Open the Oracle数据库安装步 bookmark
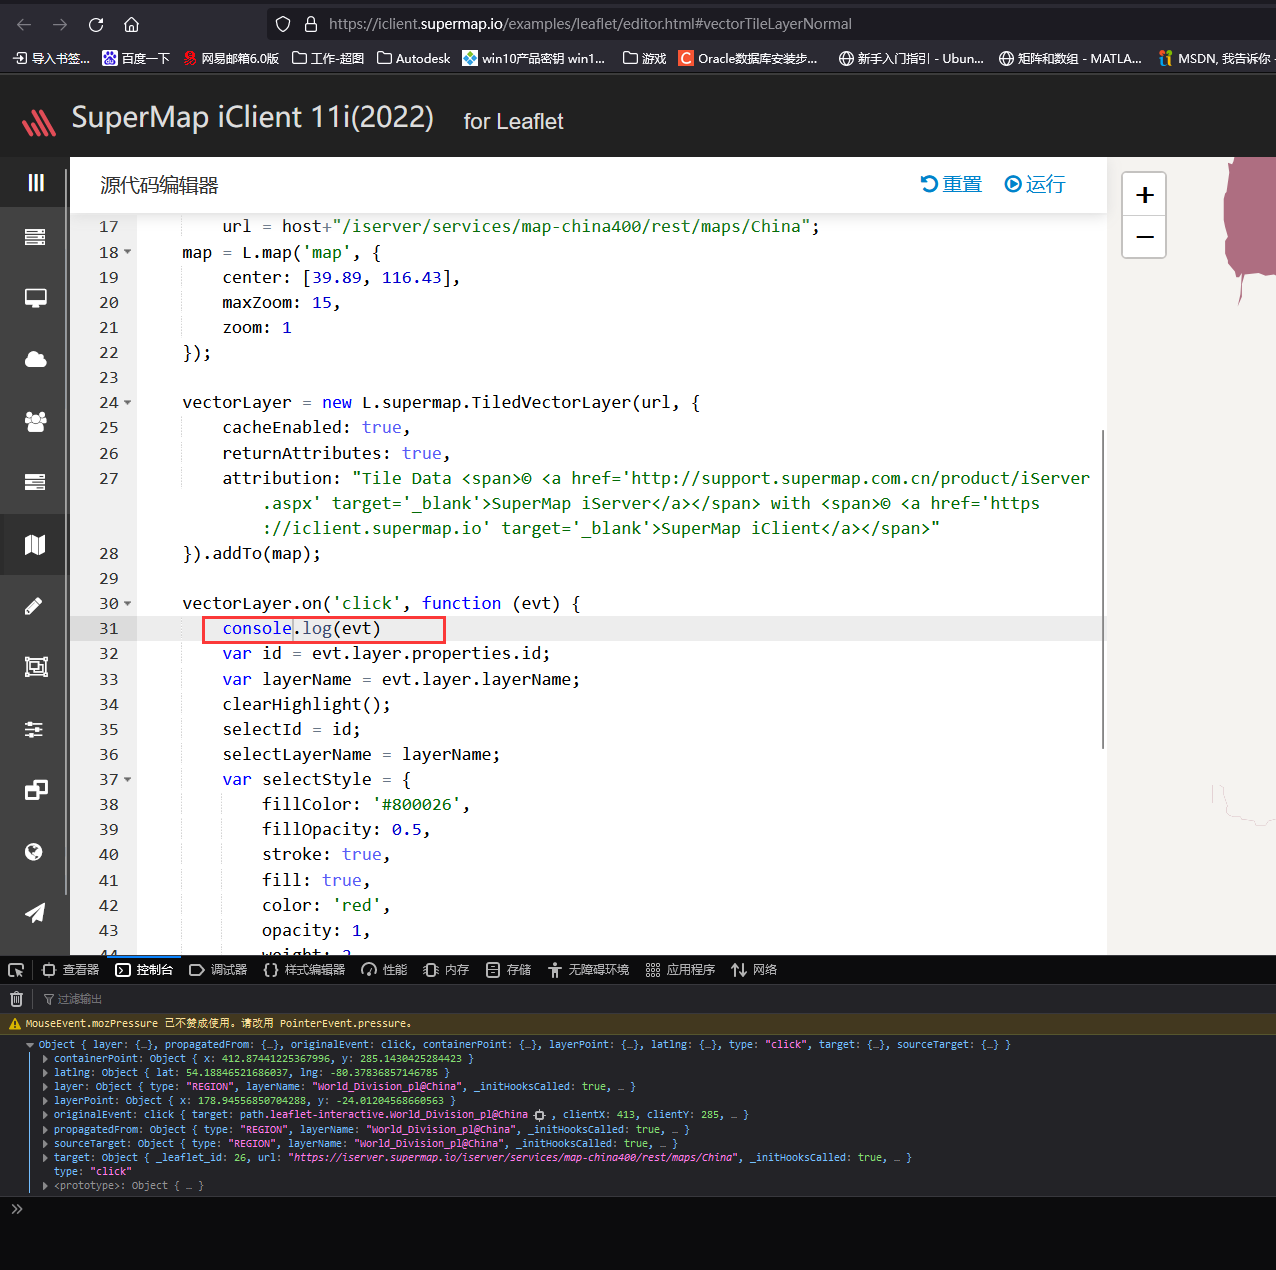 pos(748,58)
